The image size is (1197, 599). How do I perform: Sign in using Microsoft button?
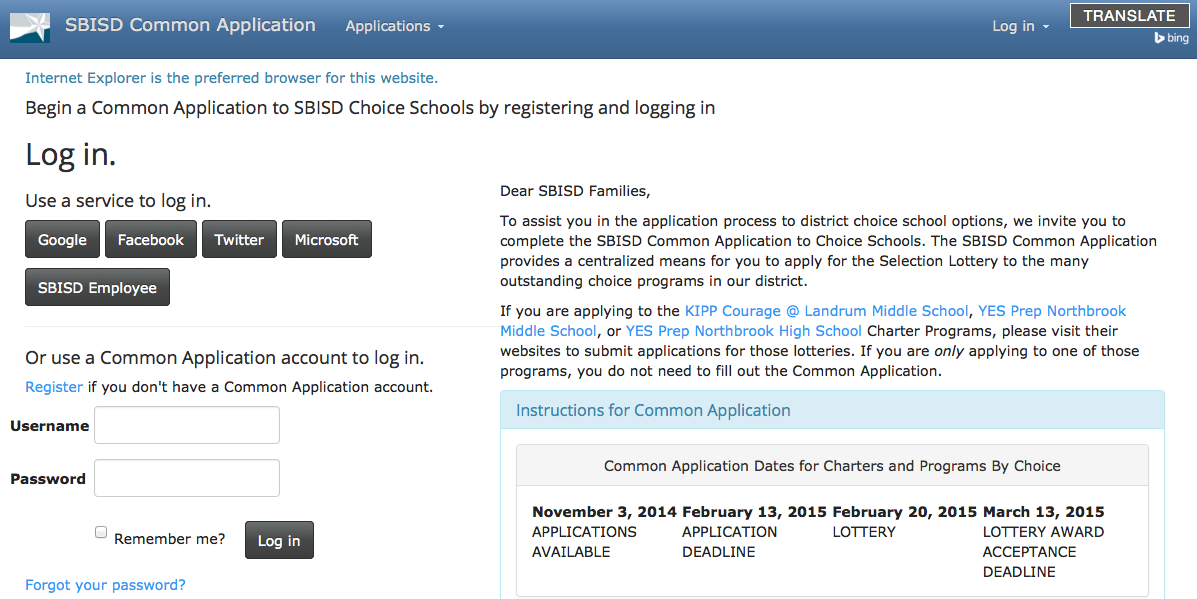[x=327, y=240]
